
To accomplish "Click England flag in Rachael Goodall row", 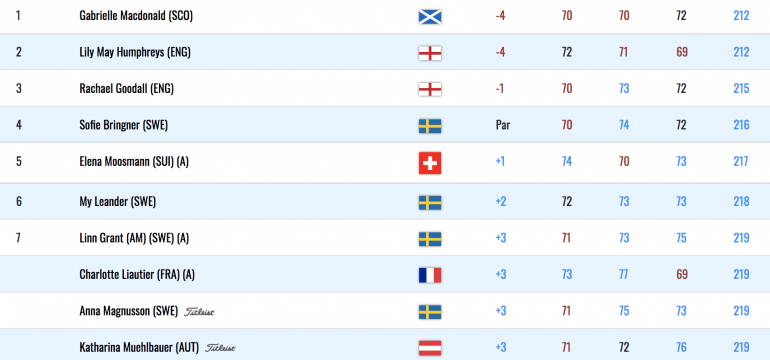I will pos(430,89).
